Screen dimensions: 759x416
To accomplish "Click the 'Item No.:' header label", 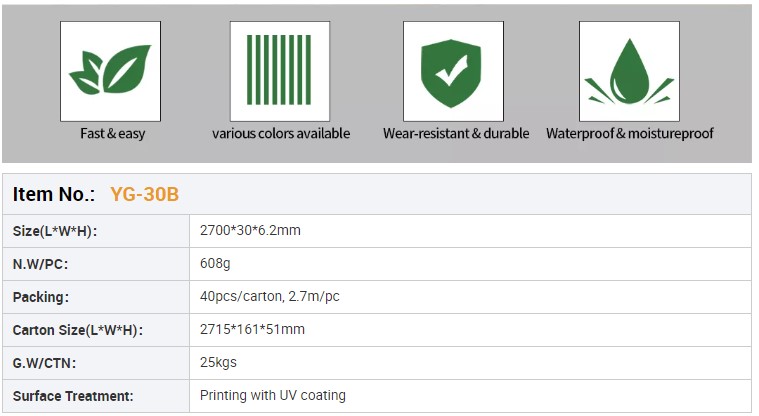I will [x=54, y=194].
